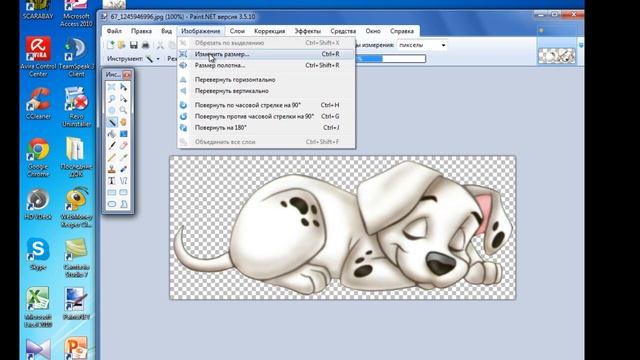Open the Коррекция menu

(269, 31)
